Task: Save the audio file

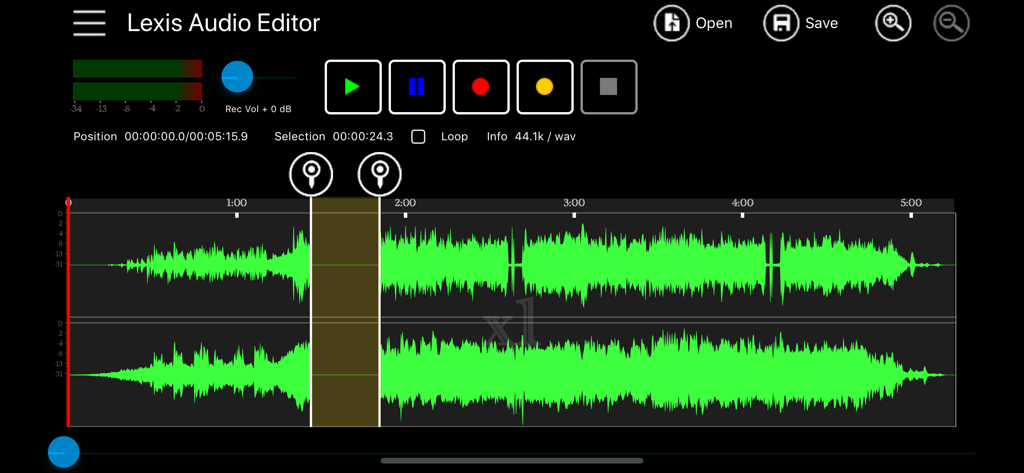Action: click(801, 24)
